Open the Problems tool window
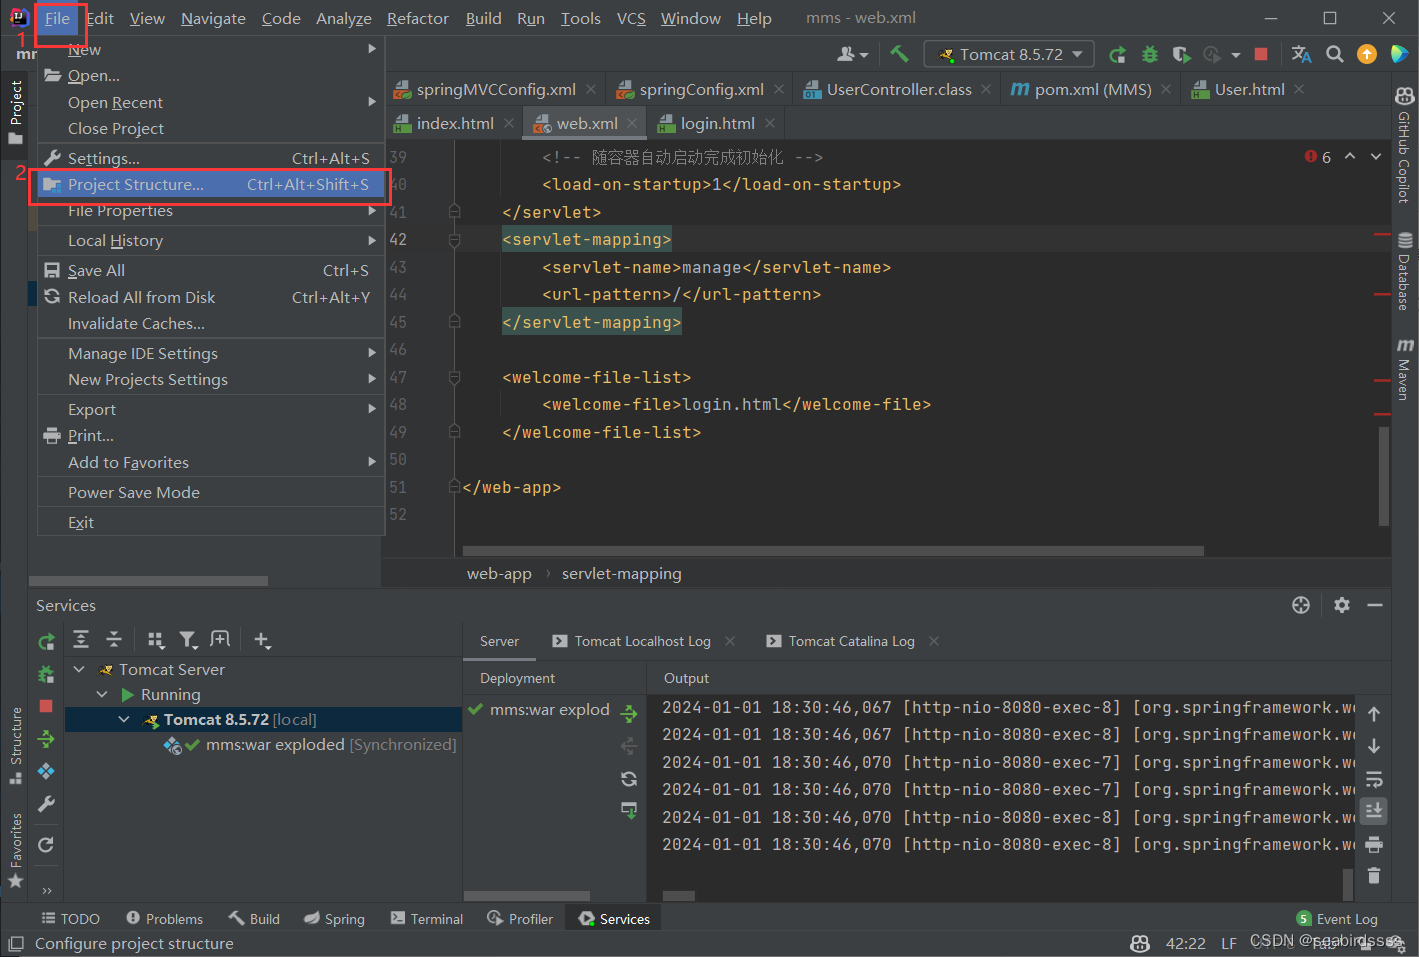This screenshot has height=957, width=1419. (165, 919)
